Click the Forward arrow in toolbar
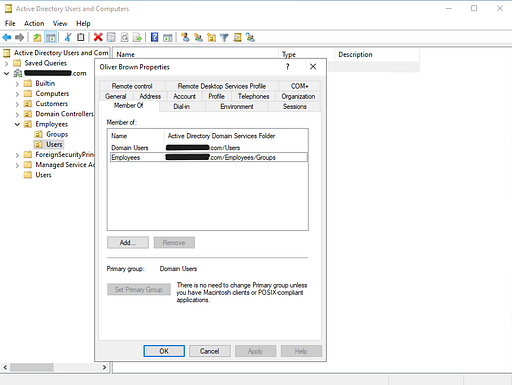512x385 pixels. pyautogui.click(x=20, y=37)
